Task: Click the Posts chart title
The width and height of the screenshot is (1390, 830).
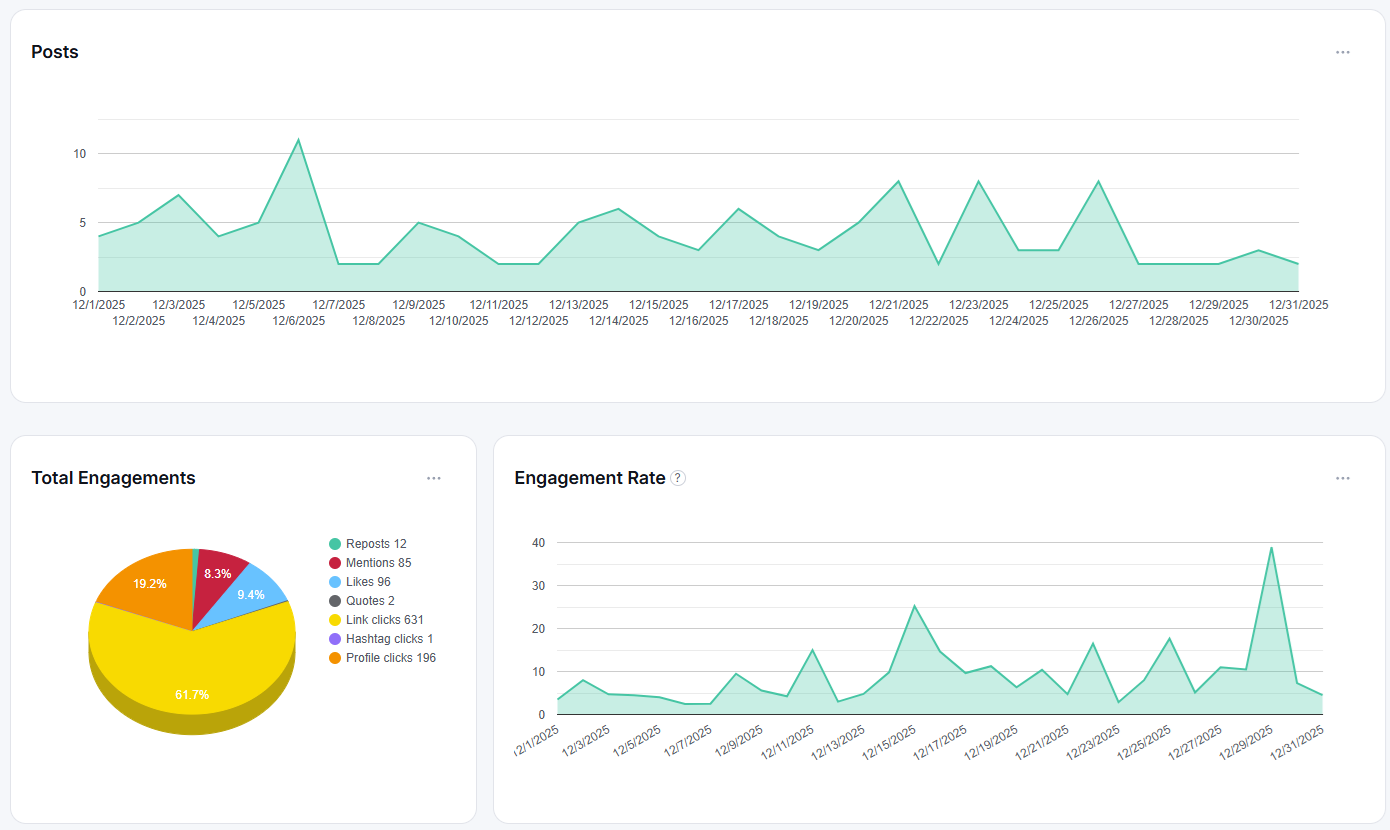Action: tap(55, 52)
